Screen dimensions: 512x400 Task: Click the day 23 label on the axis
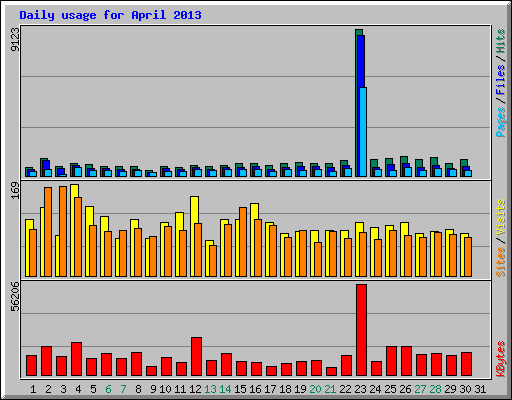[360, 389]
